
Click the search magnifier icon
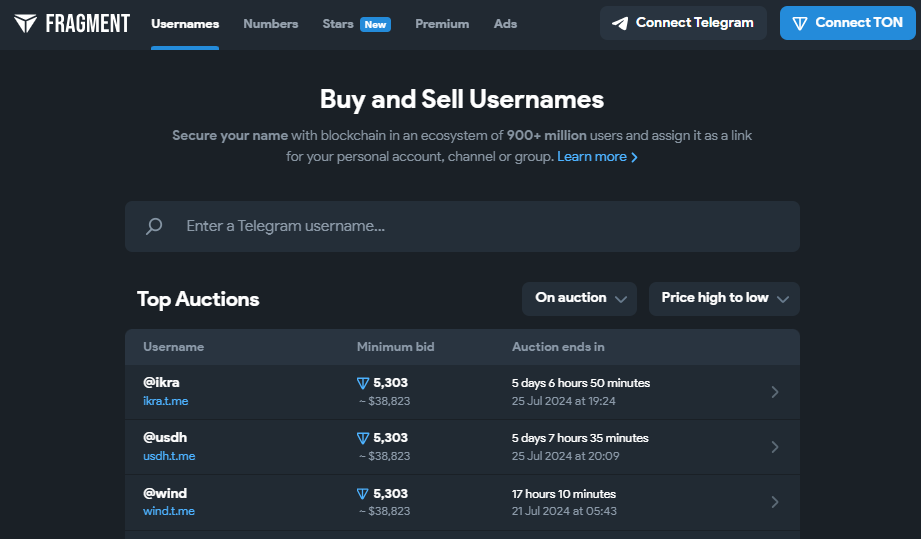154,226
